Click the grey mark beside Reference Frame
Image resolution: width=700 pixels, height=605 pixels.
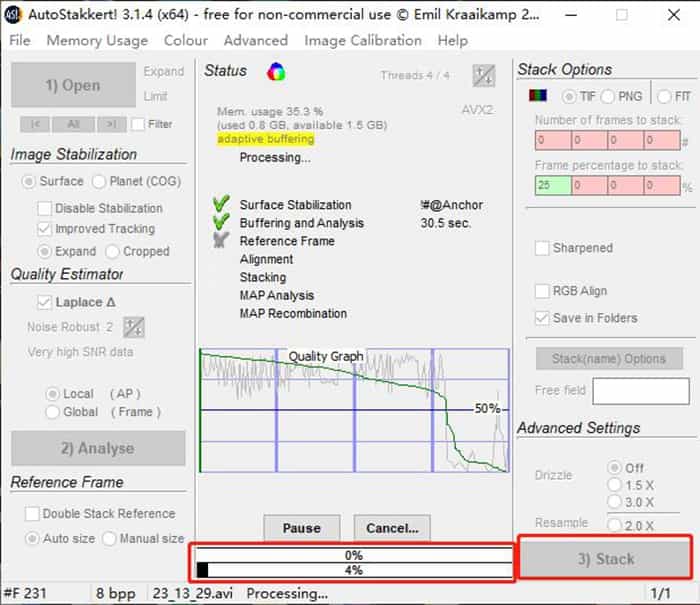[x=222, y=241]
